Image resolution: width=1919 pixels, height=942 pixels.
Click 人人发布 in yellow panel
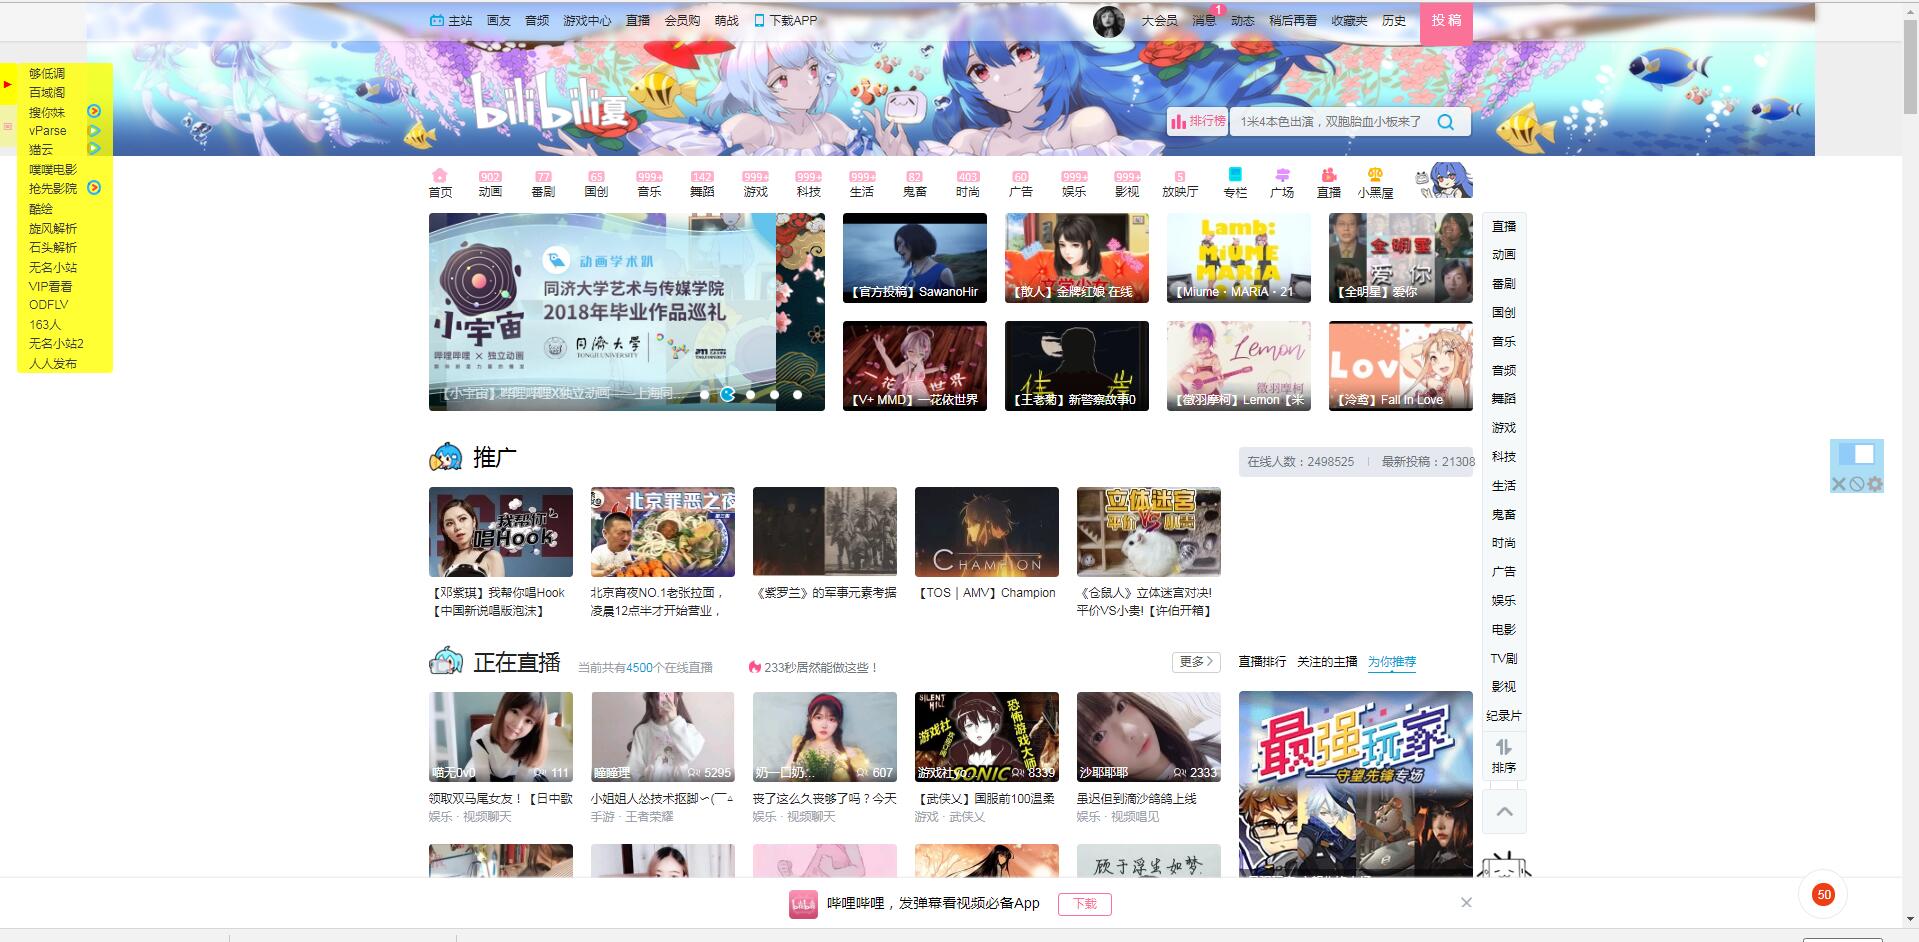(x=53, y=363)
